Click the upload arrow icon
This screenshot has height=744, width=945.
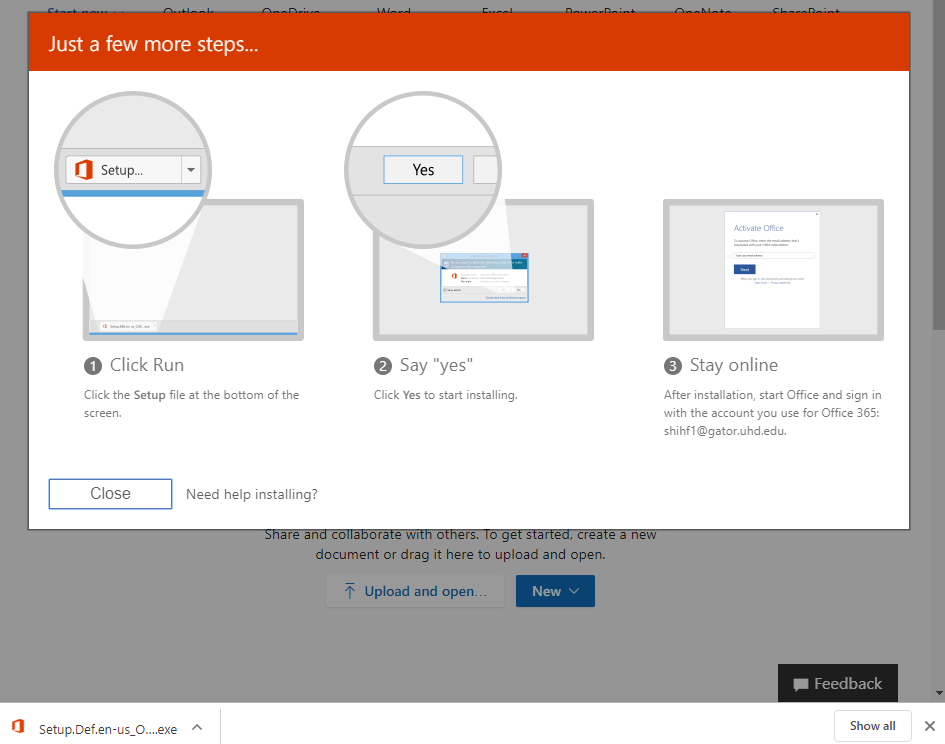[350, 591]
